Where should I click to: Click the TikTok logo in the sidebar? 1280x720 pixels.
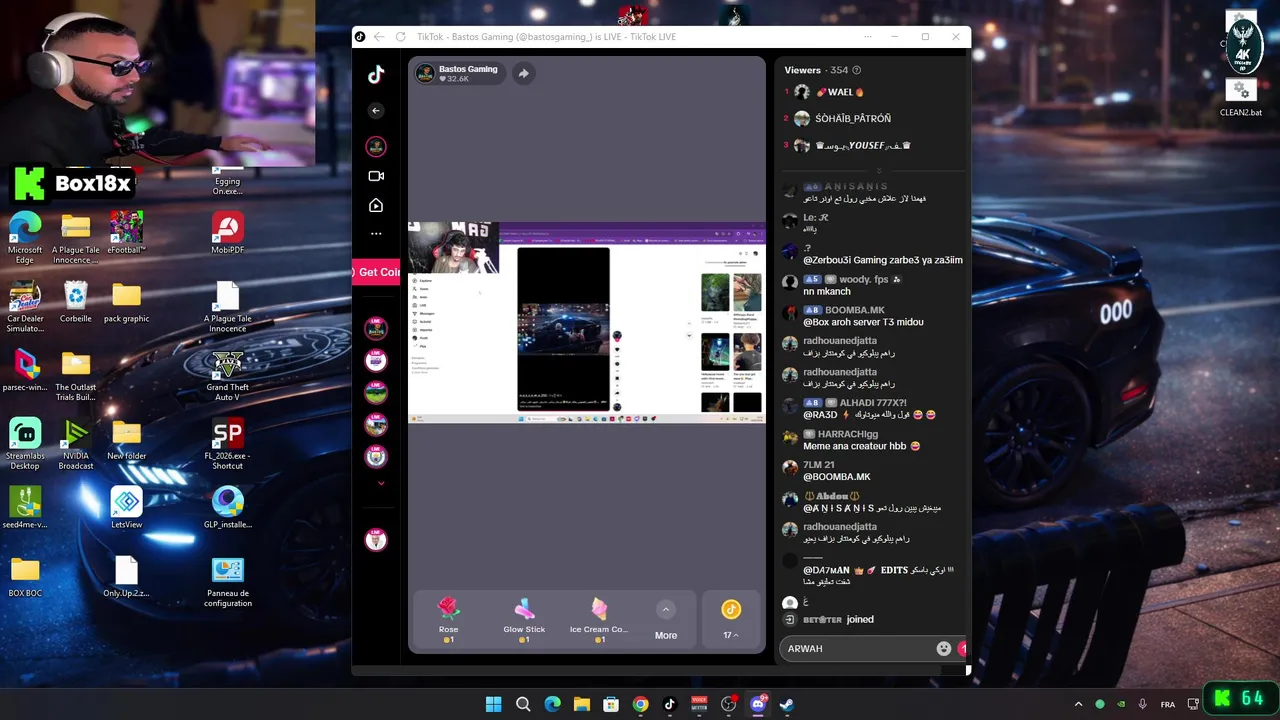[x=376, y=75]
